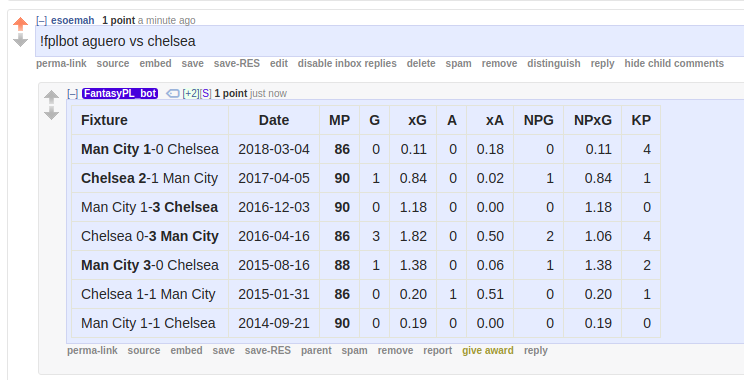View source of esoemah's comment
The width and height of the screenshot is (744, 380).
click(113, 64)
